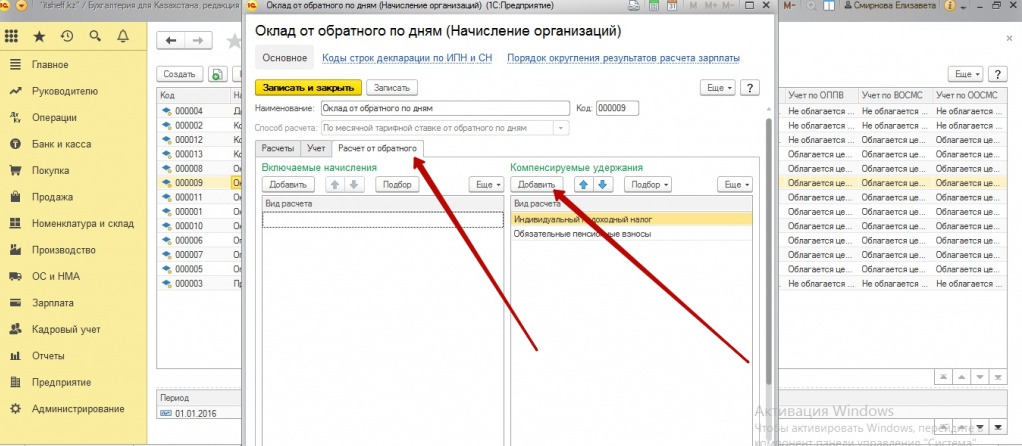Open Favorites star in top panel
This screenshot has height=446, width=1022.
coord(39,37)
